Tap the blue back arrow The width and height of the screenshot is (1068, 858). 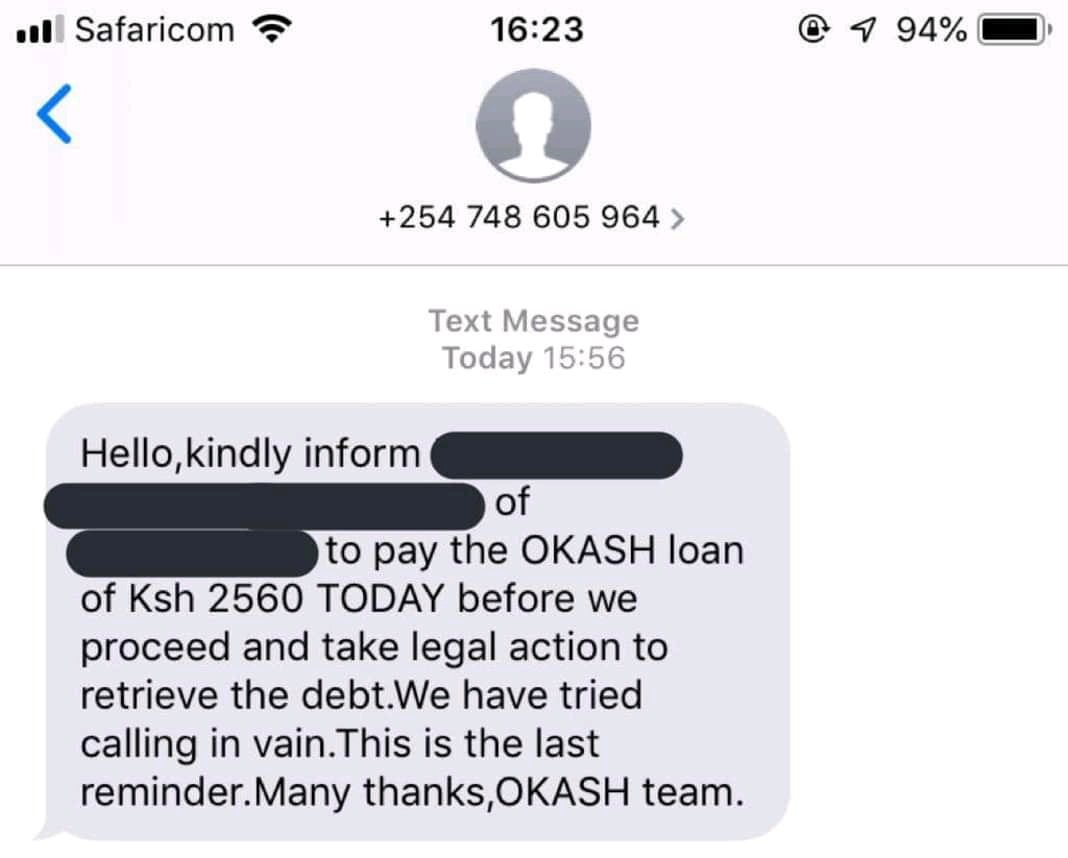54,114
